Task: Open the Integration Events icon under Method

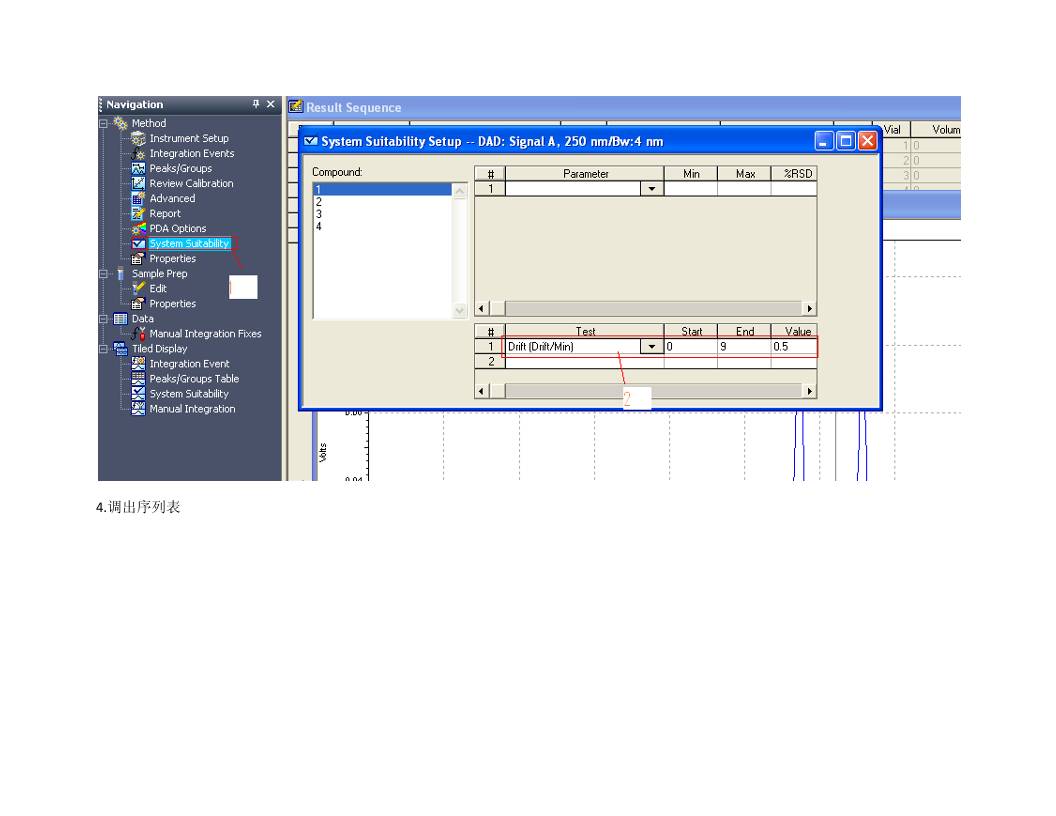Action: pyautogui.click(x=138, y=154)
